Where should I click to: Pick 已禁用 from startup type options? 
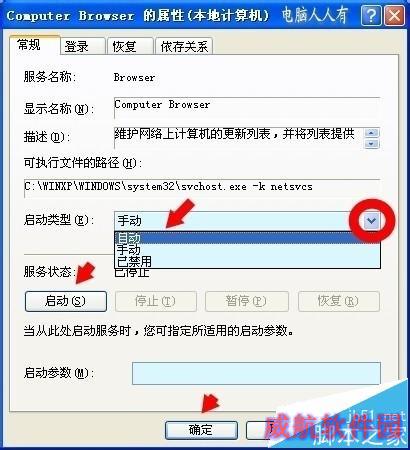tap(247, 261)
